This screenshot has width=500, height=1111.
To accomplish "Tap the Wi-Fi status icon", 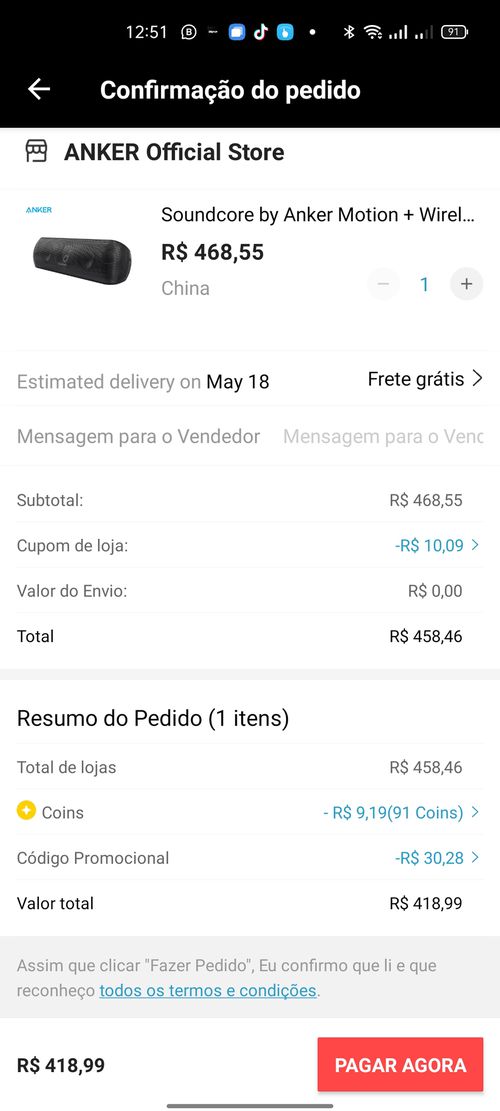I will (x=372, y=32).
